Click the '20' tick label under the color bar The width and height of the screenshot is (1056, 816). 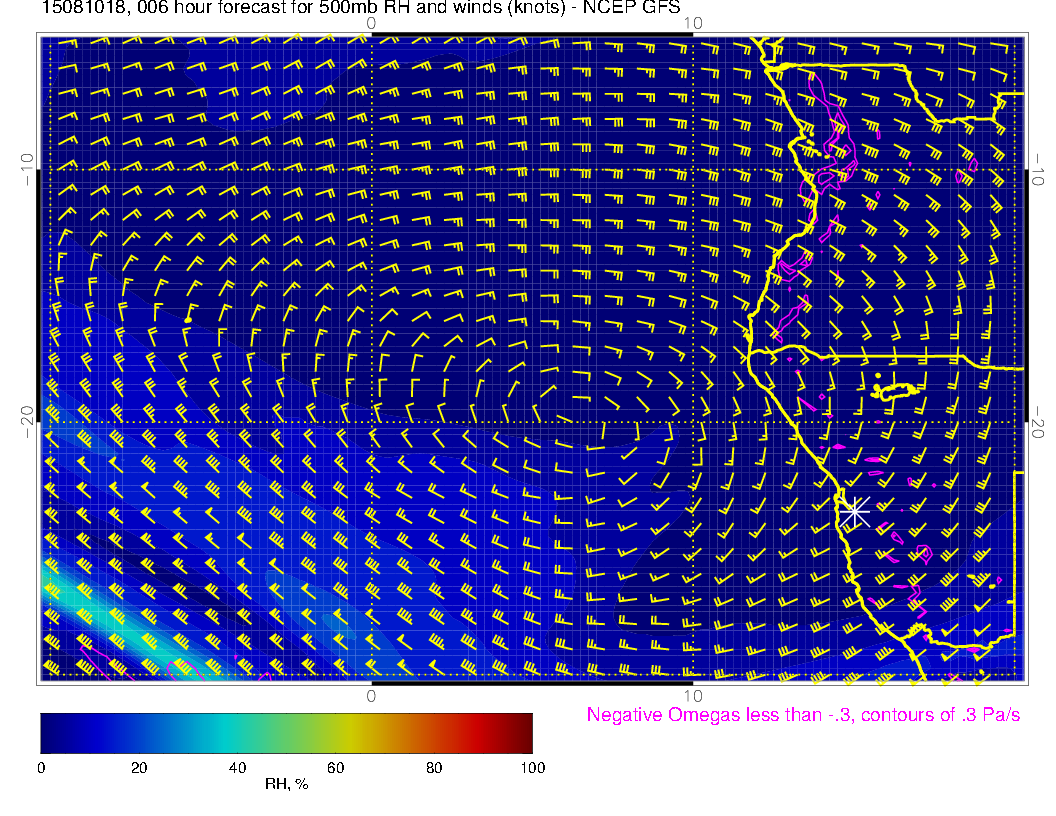coord(139,767)
